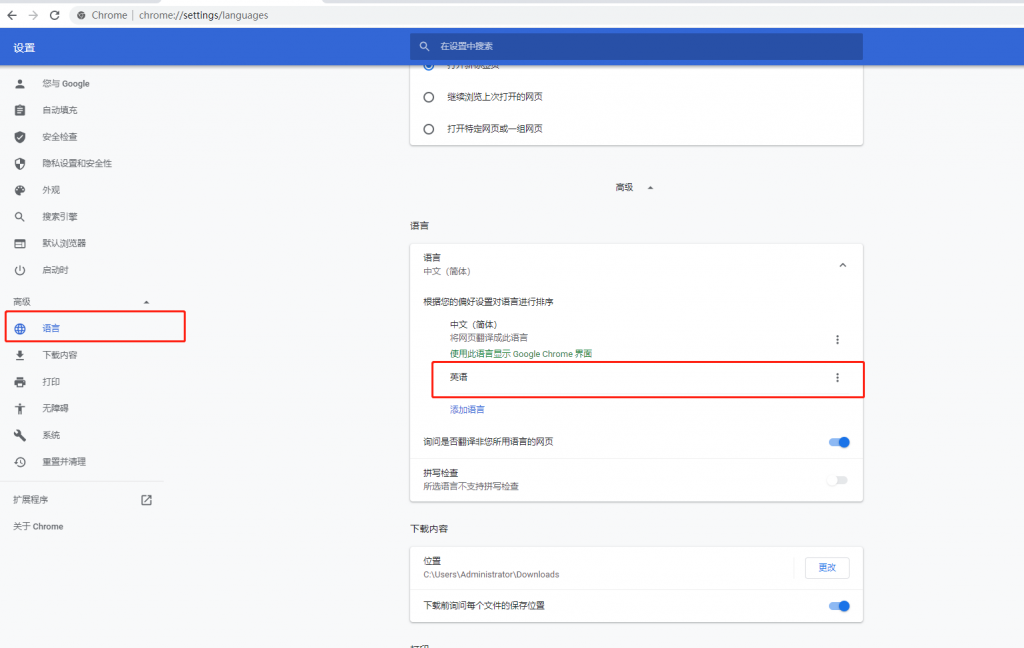This screenshot has height=648, width=1024.
Task: Open 安全检查 shield check icon
Action: pyautogui.click(x=20, y=137)
